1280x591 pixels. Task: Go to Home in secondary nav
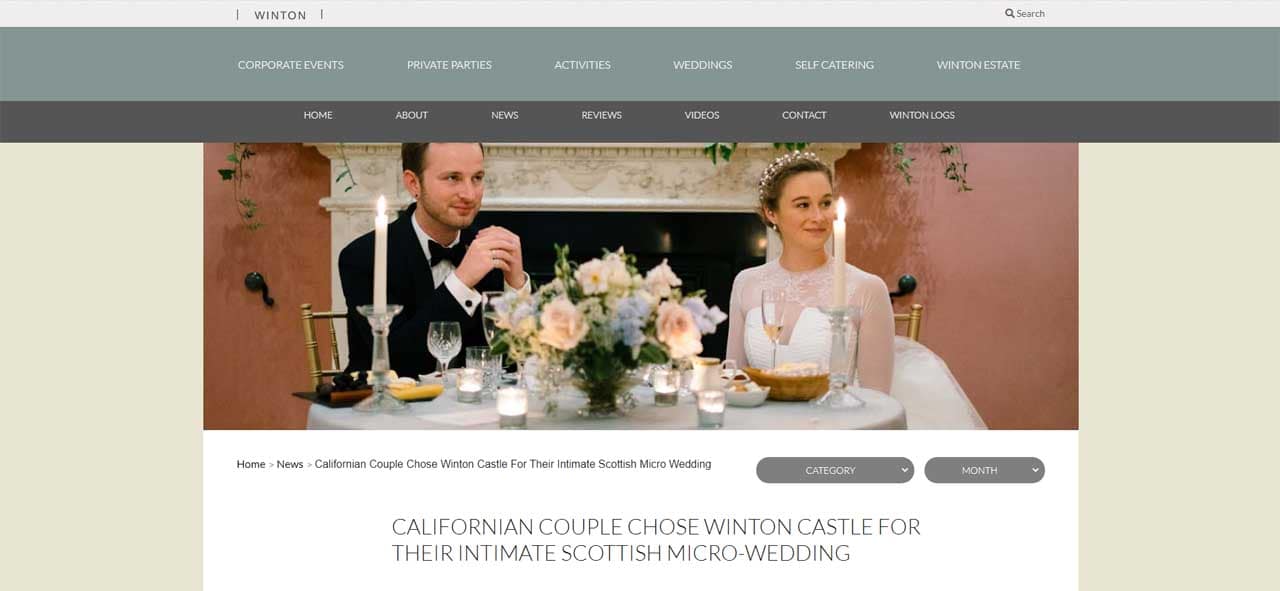click(x=318, y=115)
